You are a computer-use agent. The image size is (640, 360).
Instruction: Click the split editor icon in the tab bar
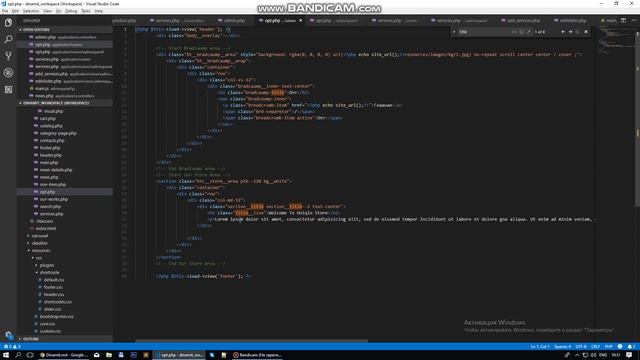[x=623, y=20]
